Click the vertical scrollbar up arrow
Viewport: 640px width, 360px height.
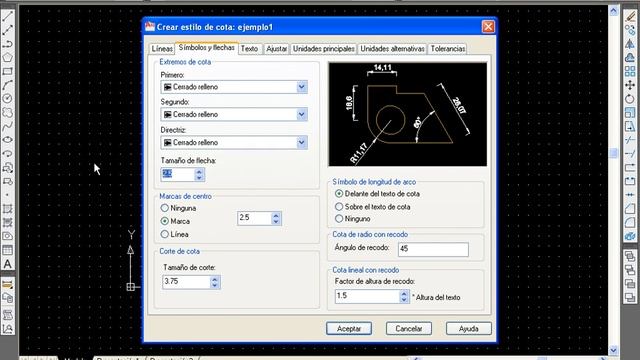click(613, 10)
